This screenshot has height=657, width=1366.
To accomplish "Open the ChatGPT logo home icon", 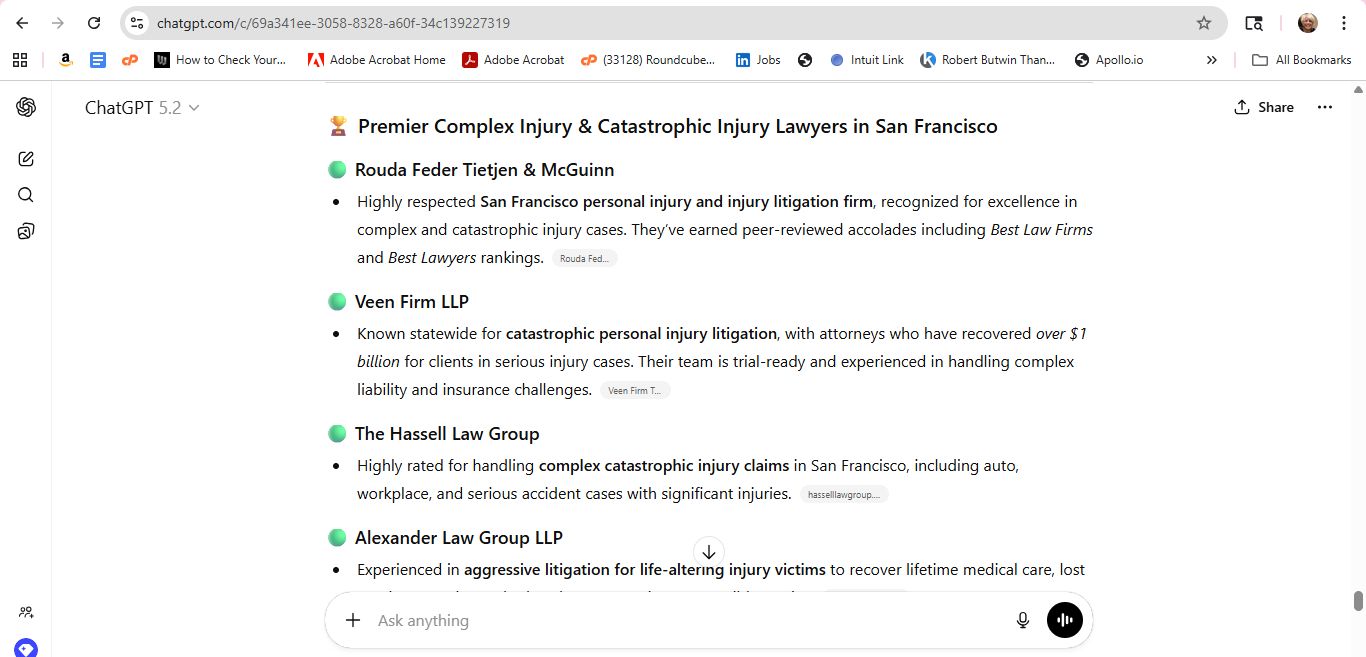I will coord(26,107).
